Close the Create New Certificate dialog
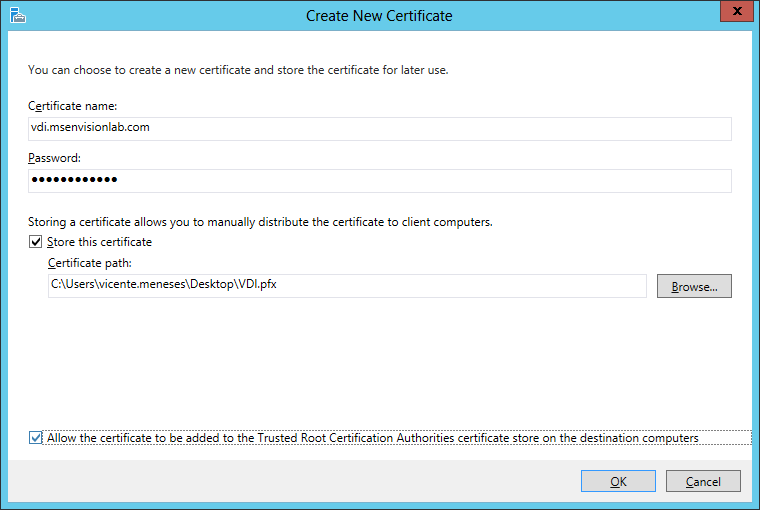 tap(735, 12)
